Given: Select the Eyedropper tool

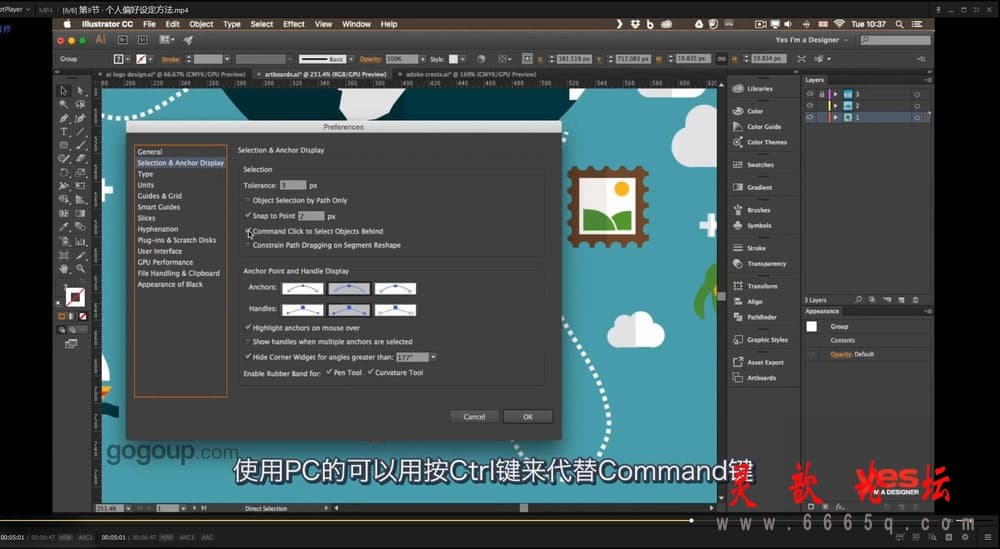Looking at the screenshot, I should 64,227.
